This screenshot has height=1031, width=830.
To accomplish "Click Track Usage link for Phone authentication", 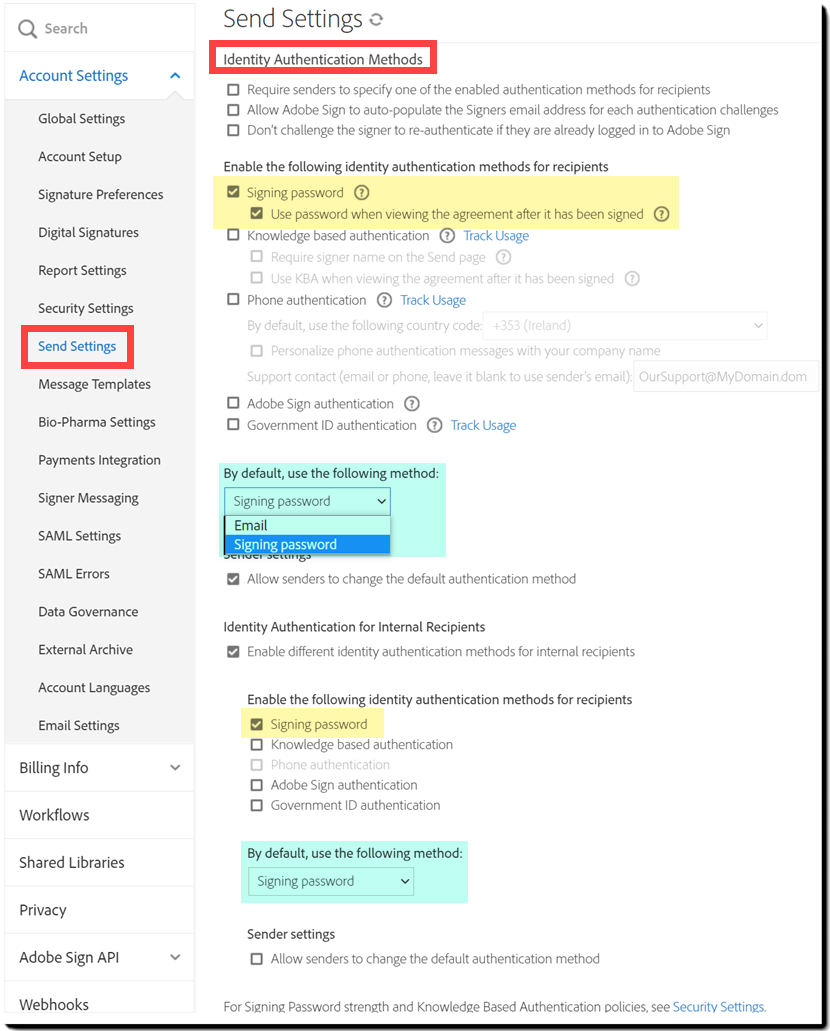I will [x=433, y=300].
